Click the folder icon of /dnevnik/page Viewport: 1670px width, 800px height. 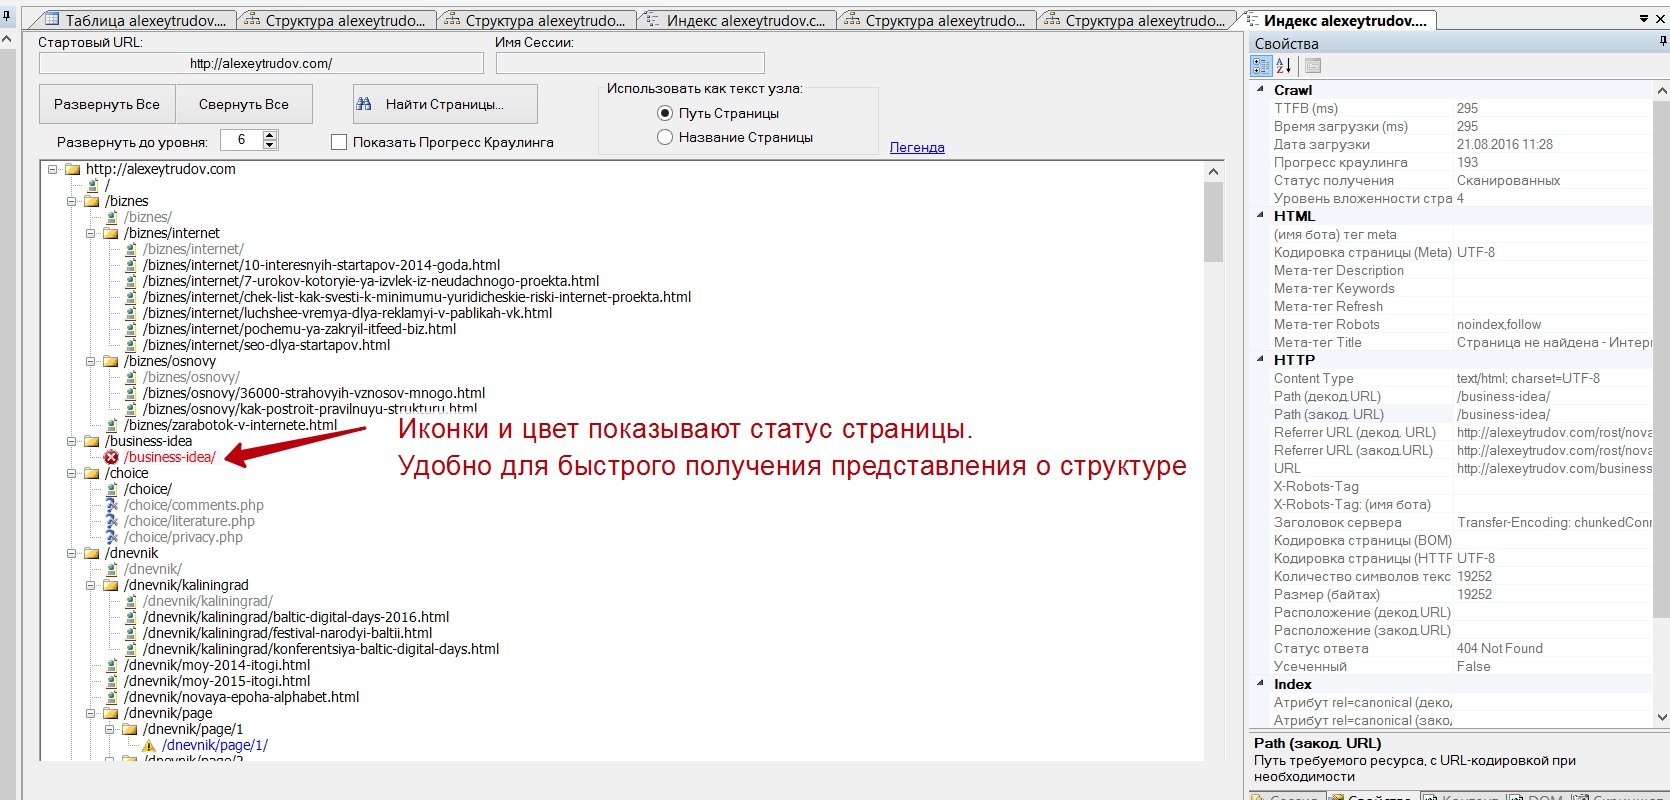tap(111, 713)
